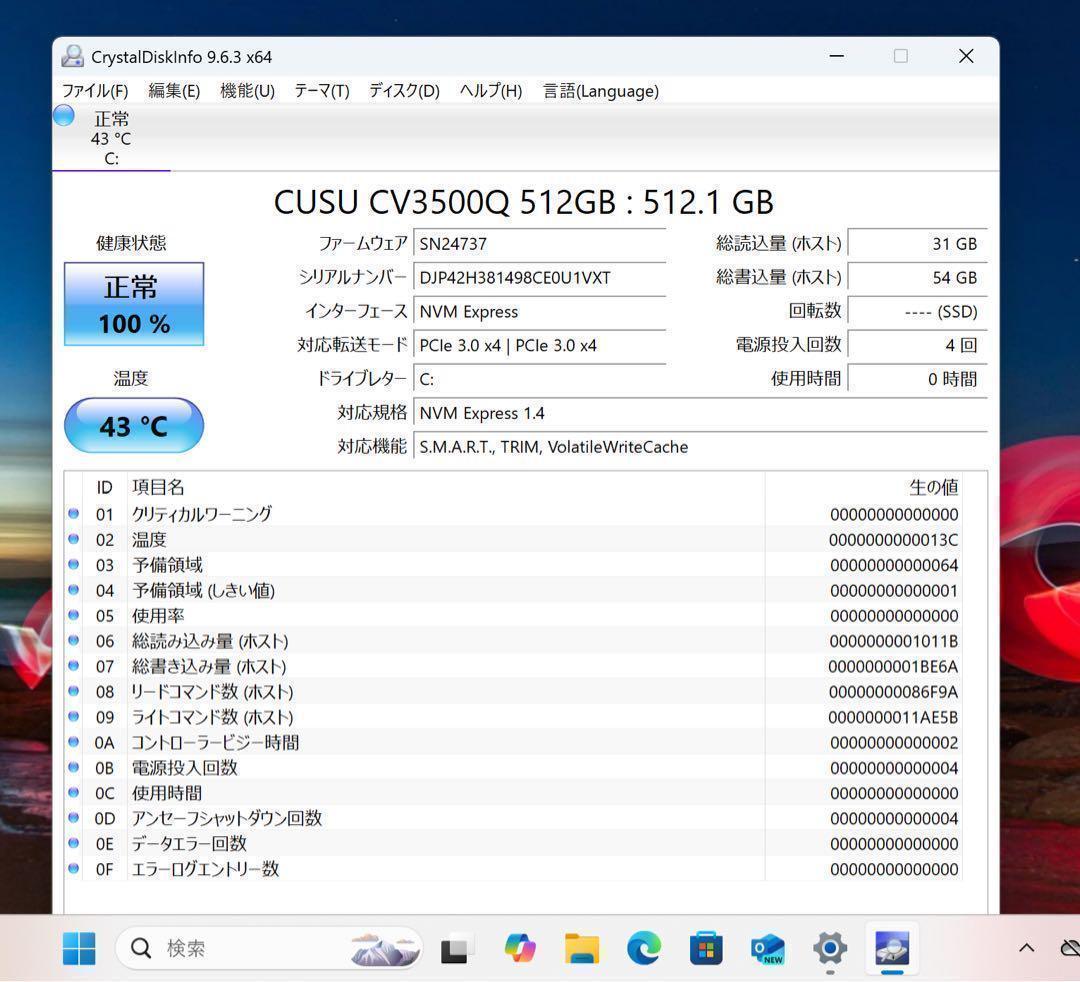Open the ヘルプ(H) menu
1080x982 pixels.
point(490,91)
